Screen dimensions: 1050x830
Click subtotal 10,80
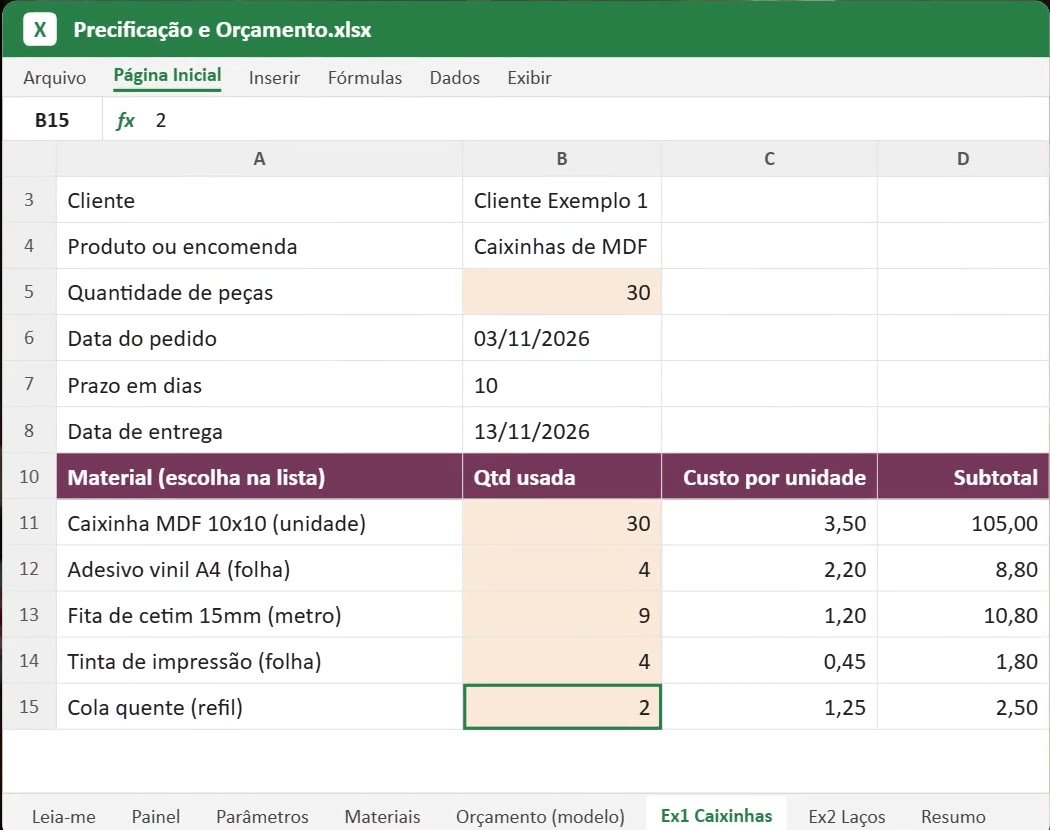963,615
